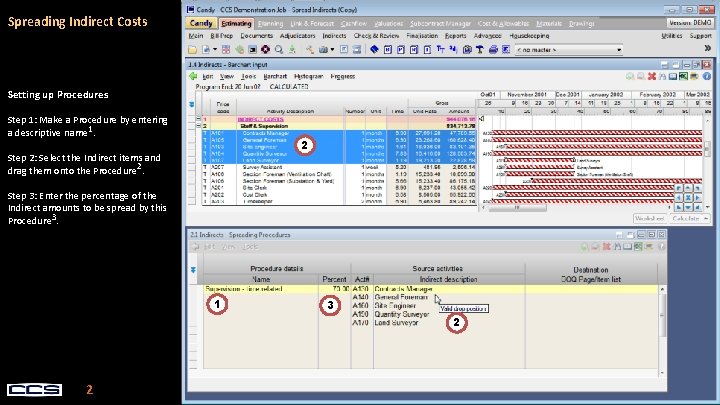Click the printer toolbar icon
This screenshot has width=720, height=405.
[x=493, y=50]
